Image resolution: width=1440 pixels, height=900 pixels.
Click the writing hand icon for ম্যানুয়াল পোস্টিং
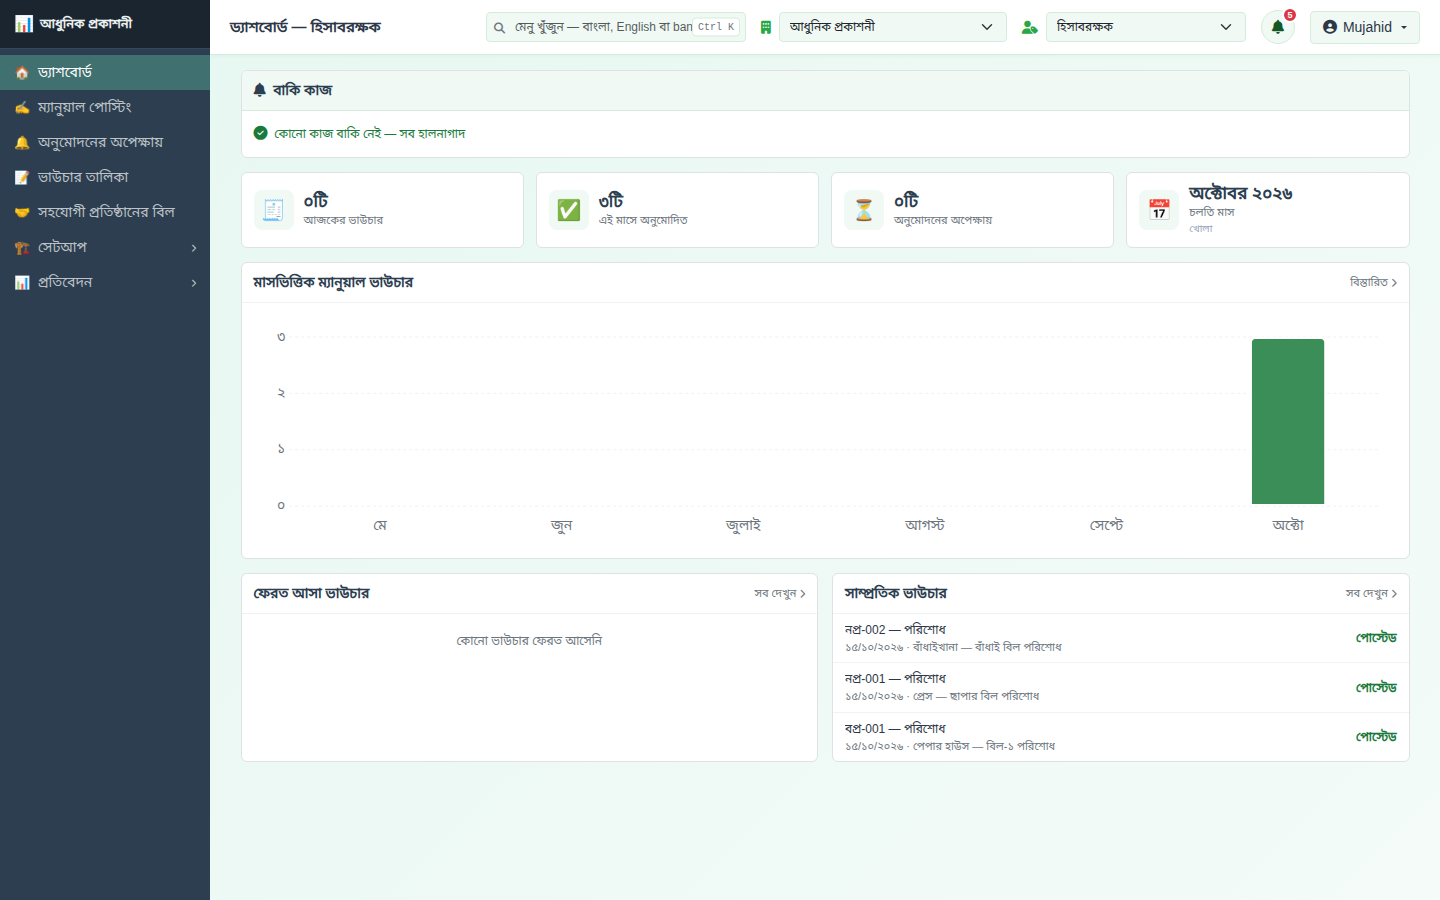point(22,108)
